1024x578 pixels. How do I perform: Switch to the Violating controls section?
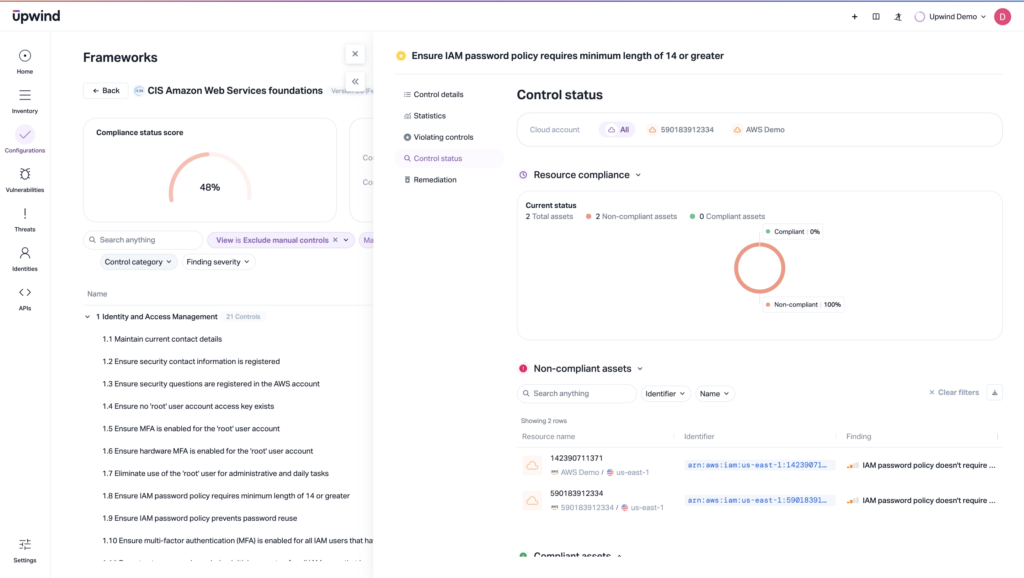(x=443, y=137)
